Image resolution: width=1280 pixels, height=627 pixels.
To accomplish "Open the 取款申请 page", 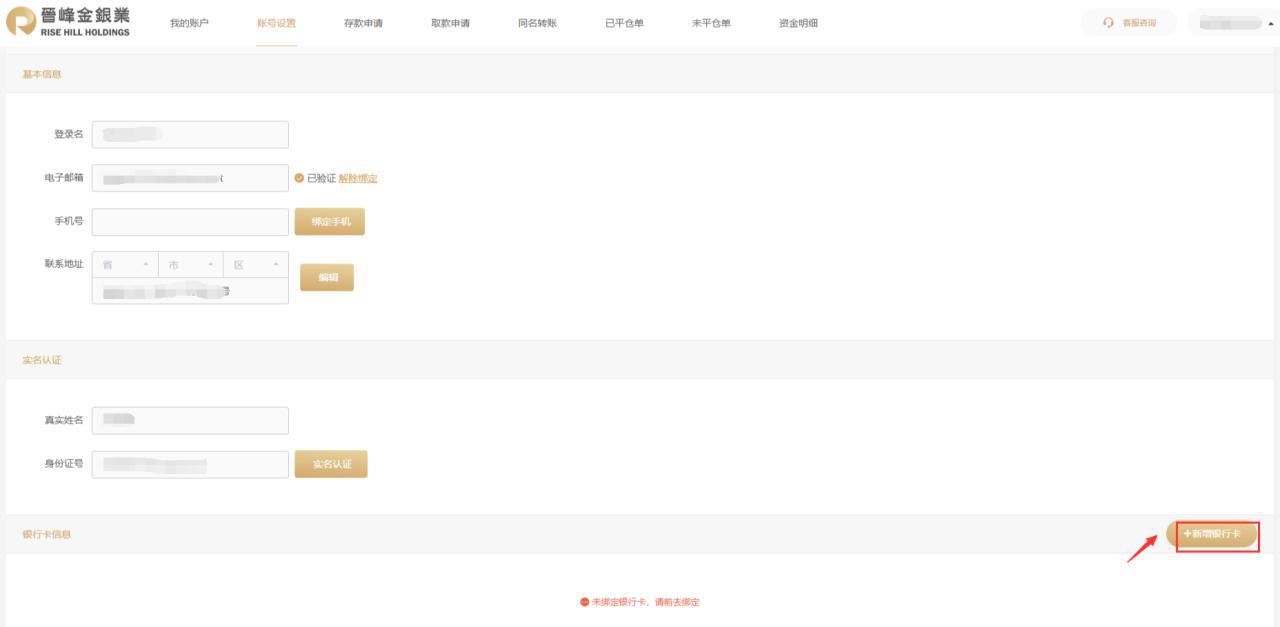I will coord(450,23).
